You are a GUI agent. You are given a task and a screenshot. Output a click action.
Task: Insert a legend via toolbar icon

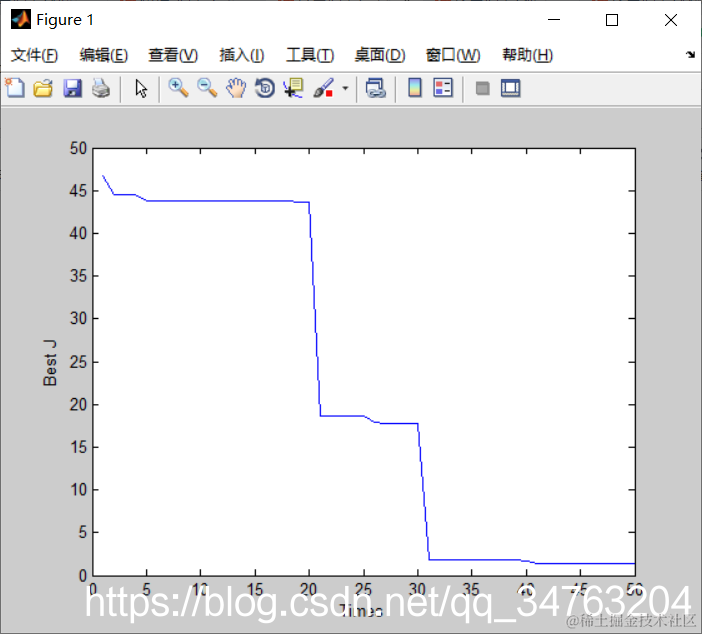(443, 88)
